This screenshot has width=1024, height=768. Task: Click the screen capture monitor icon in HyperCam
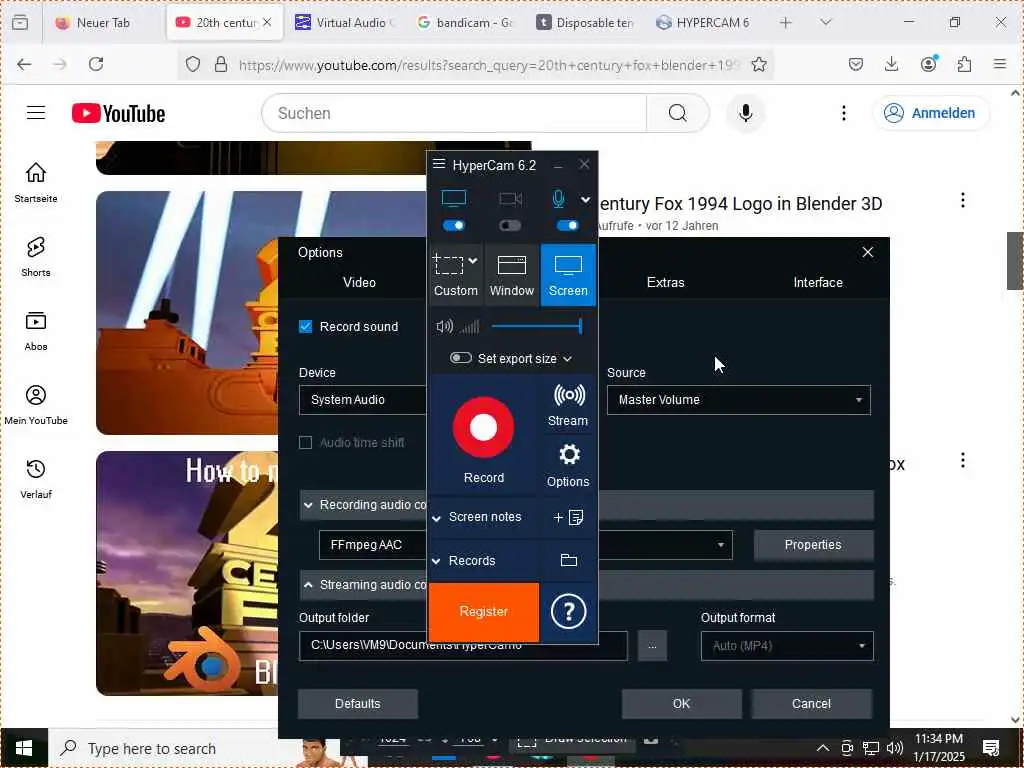454,199
